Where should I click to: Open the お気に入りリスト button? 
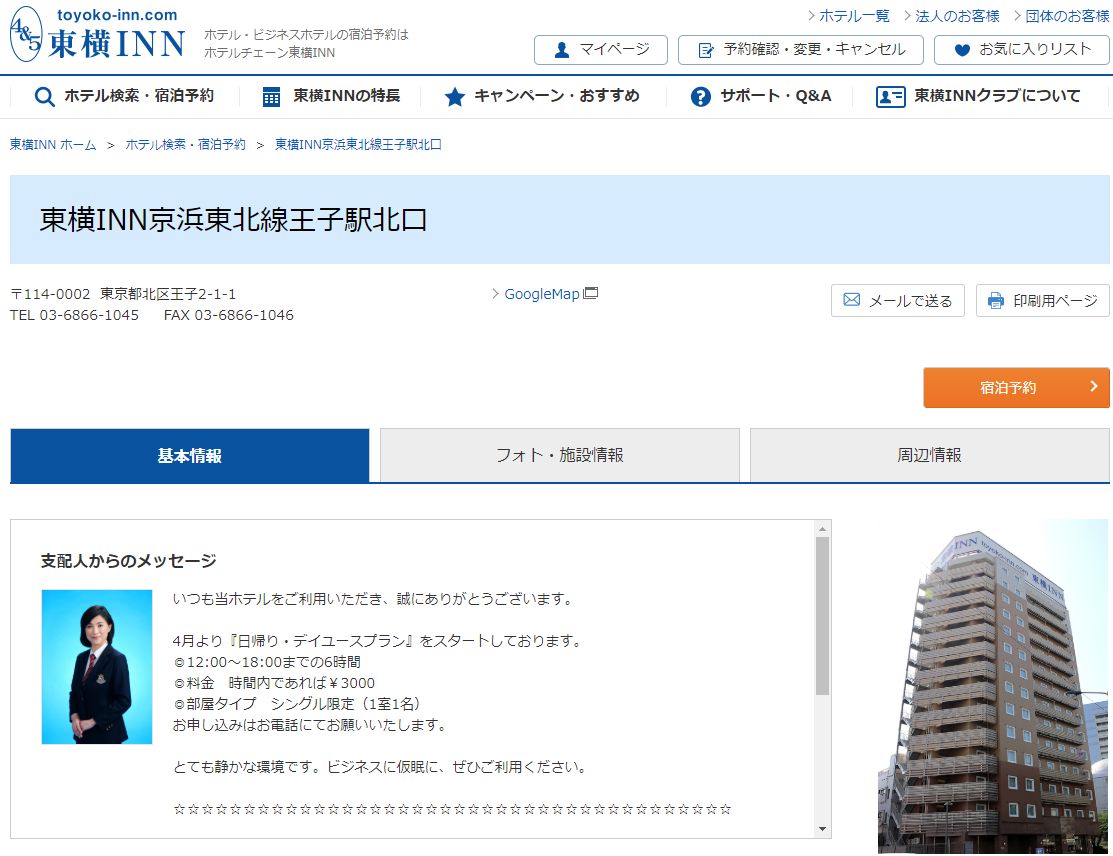(x=1021, y=50)
